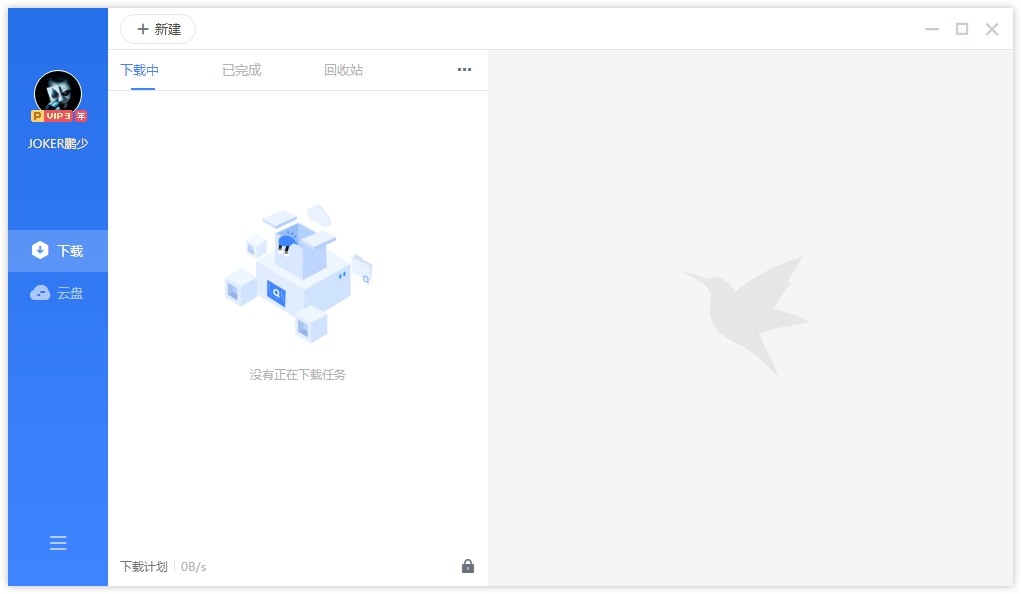
Task: Expand the three-dot more options menu
Action: [x=464, y=70]
